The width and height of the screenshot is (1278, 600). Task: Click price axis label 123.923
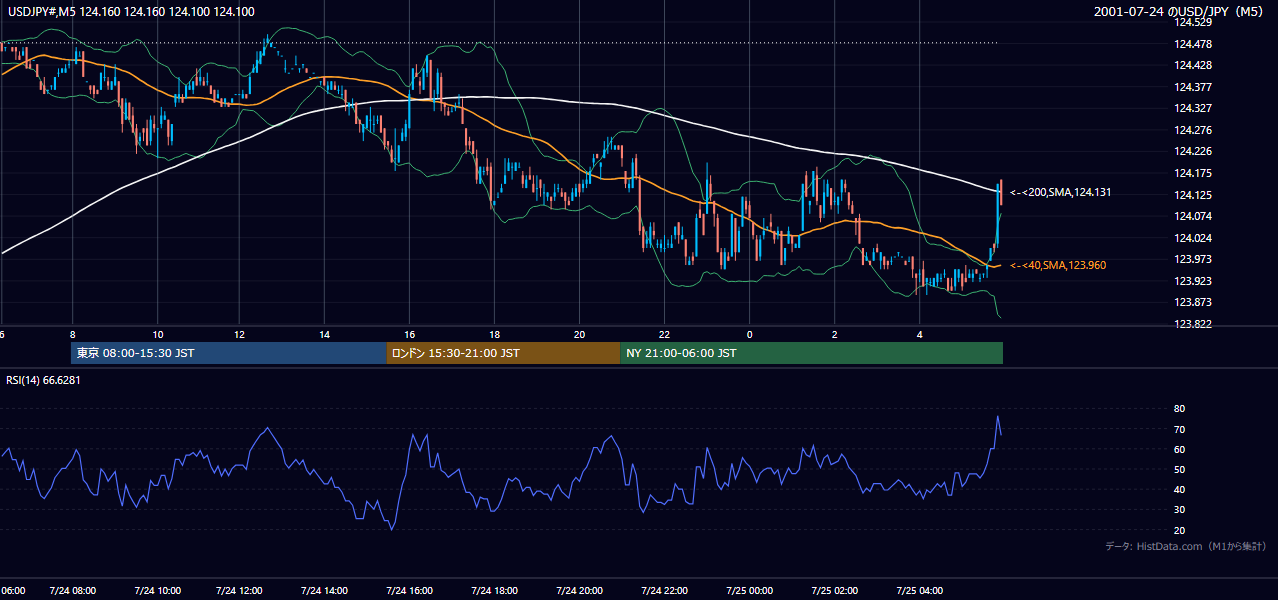[1194, 281]
